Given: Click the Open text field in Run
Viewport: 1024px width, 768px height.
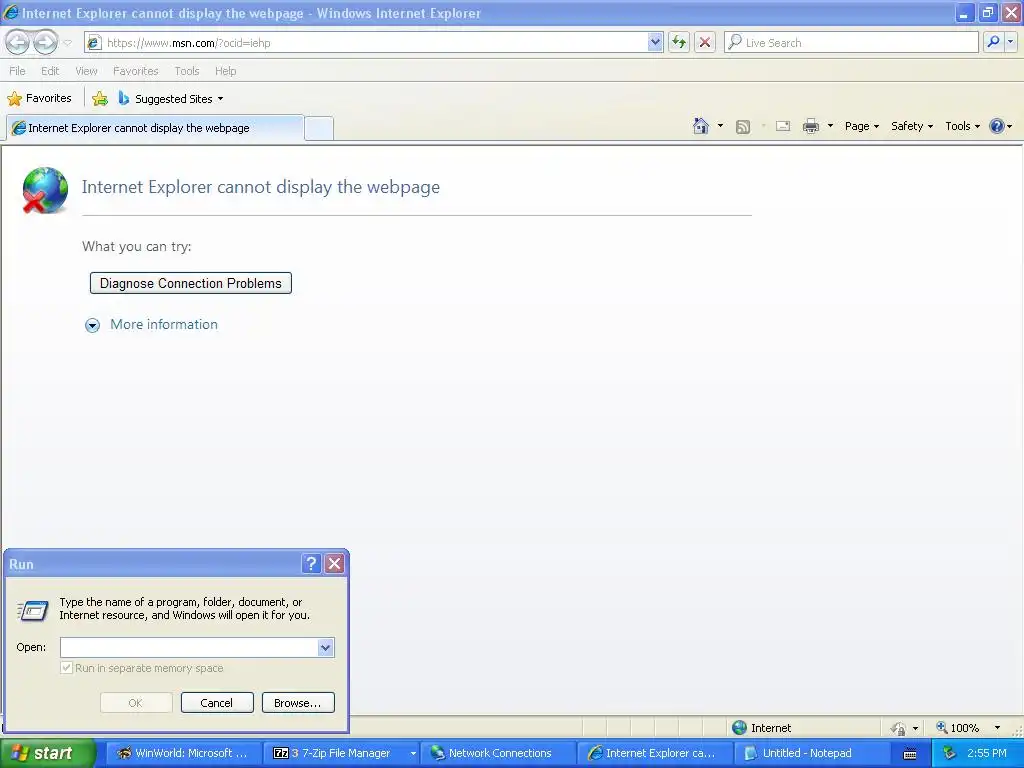Looking at the screenshot, I should [189, 647].
